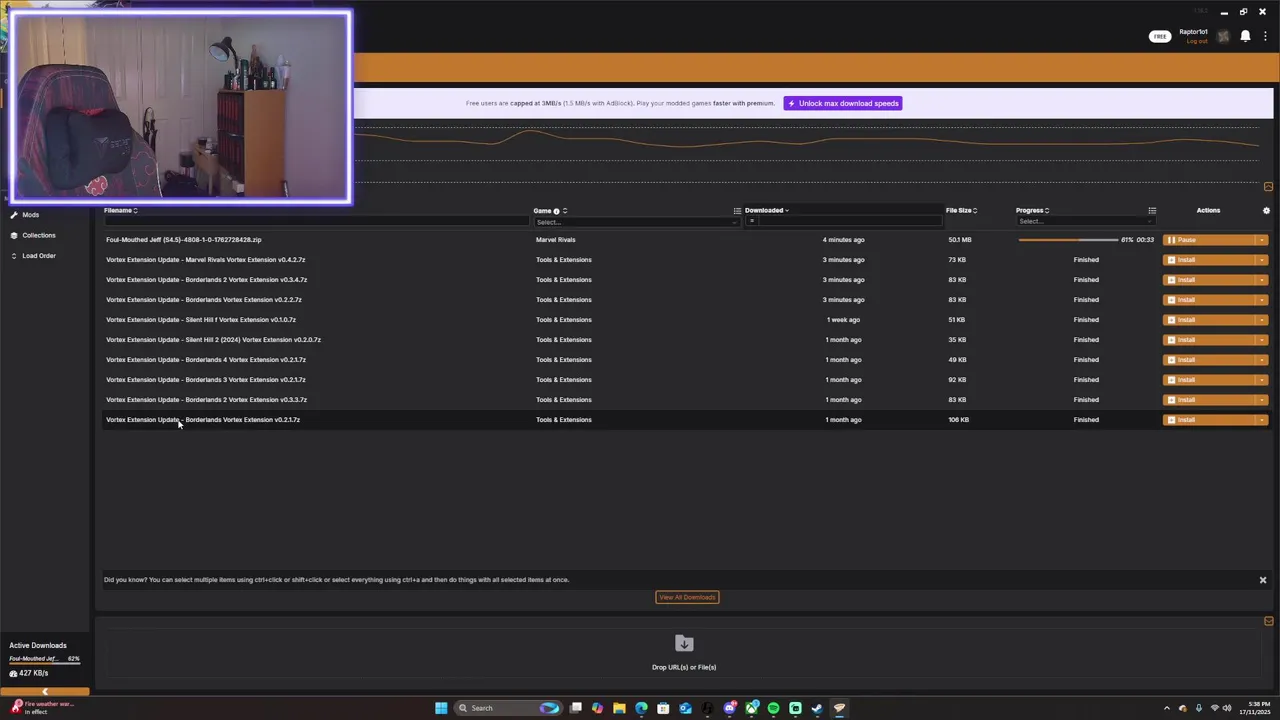Click the Filename filter input field

tap(316, 222)
